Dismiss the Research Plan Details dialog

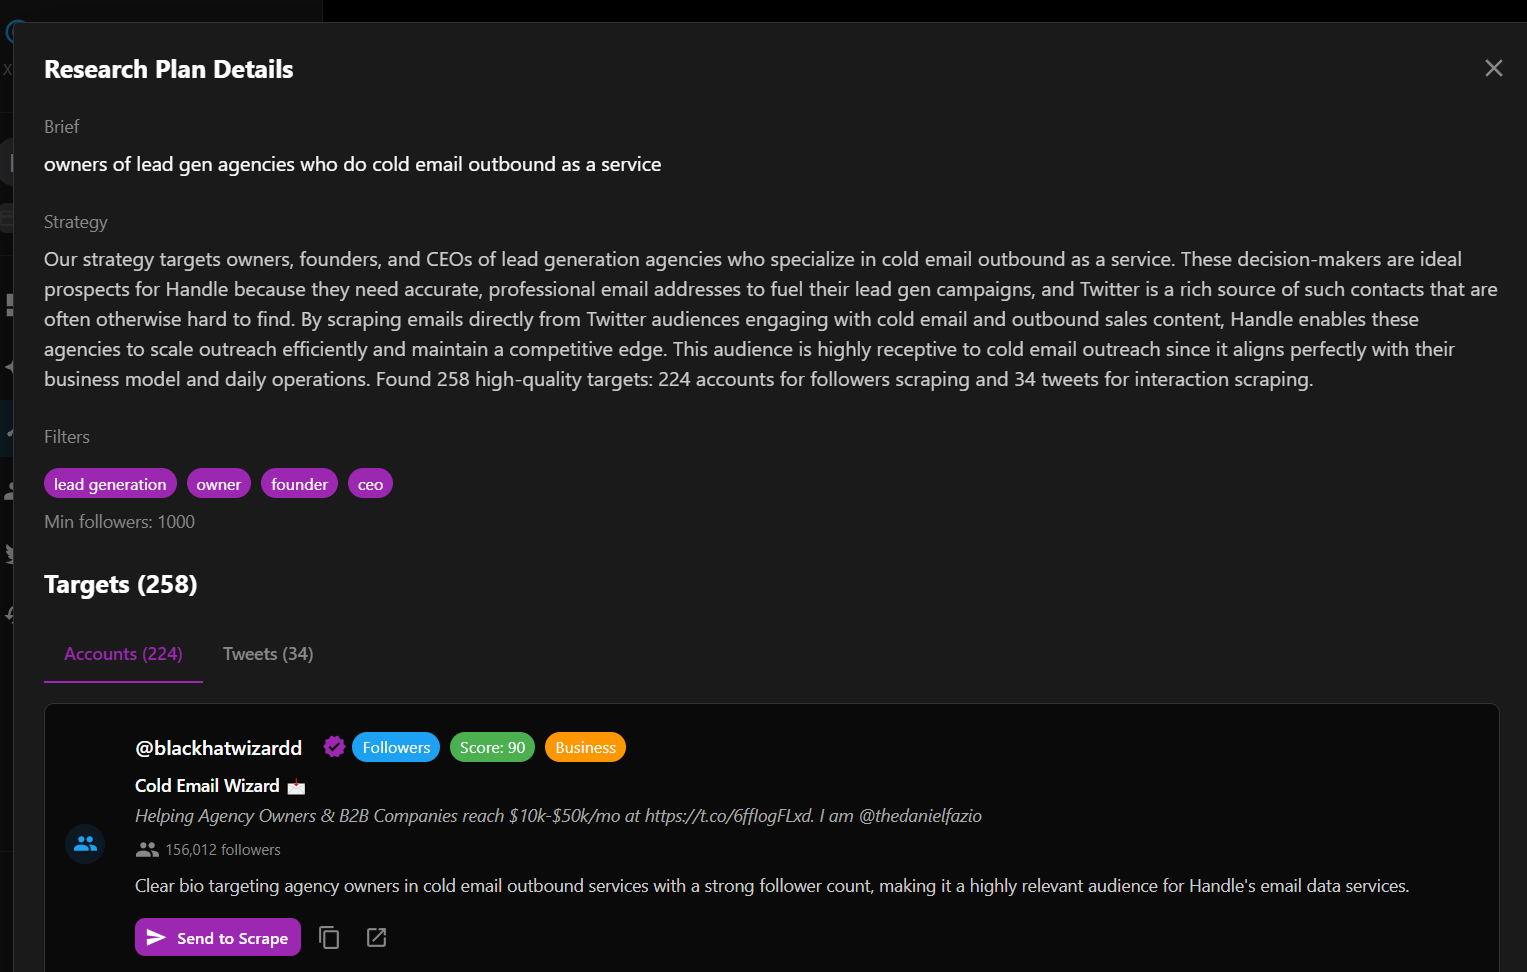1493,68
